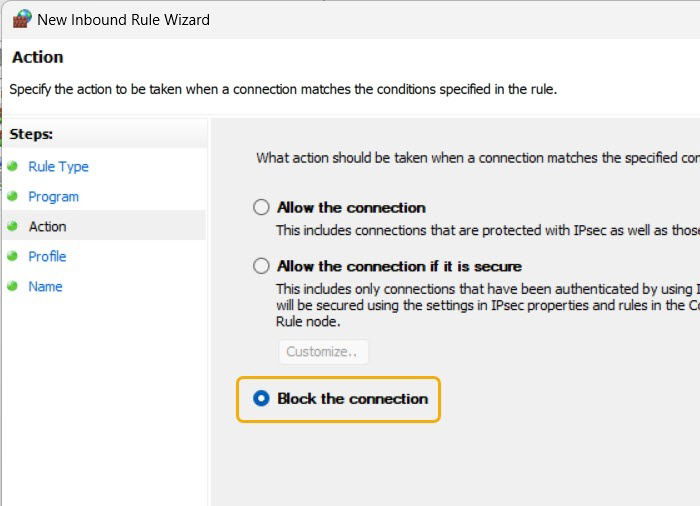Viewport: 700px width, 506px height.
Task: Click the Steps header in sidebar
Action: pyautogui.click(x=31, y=134)
